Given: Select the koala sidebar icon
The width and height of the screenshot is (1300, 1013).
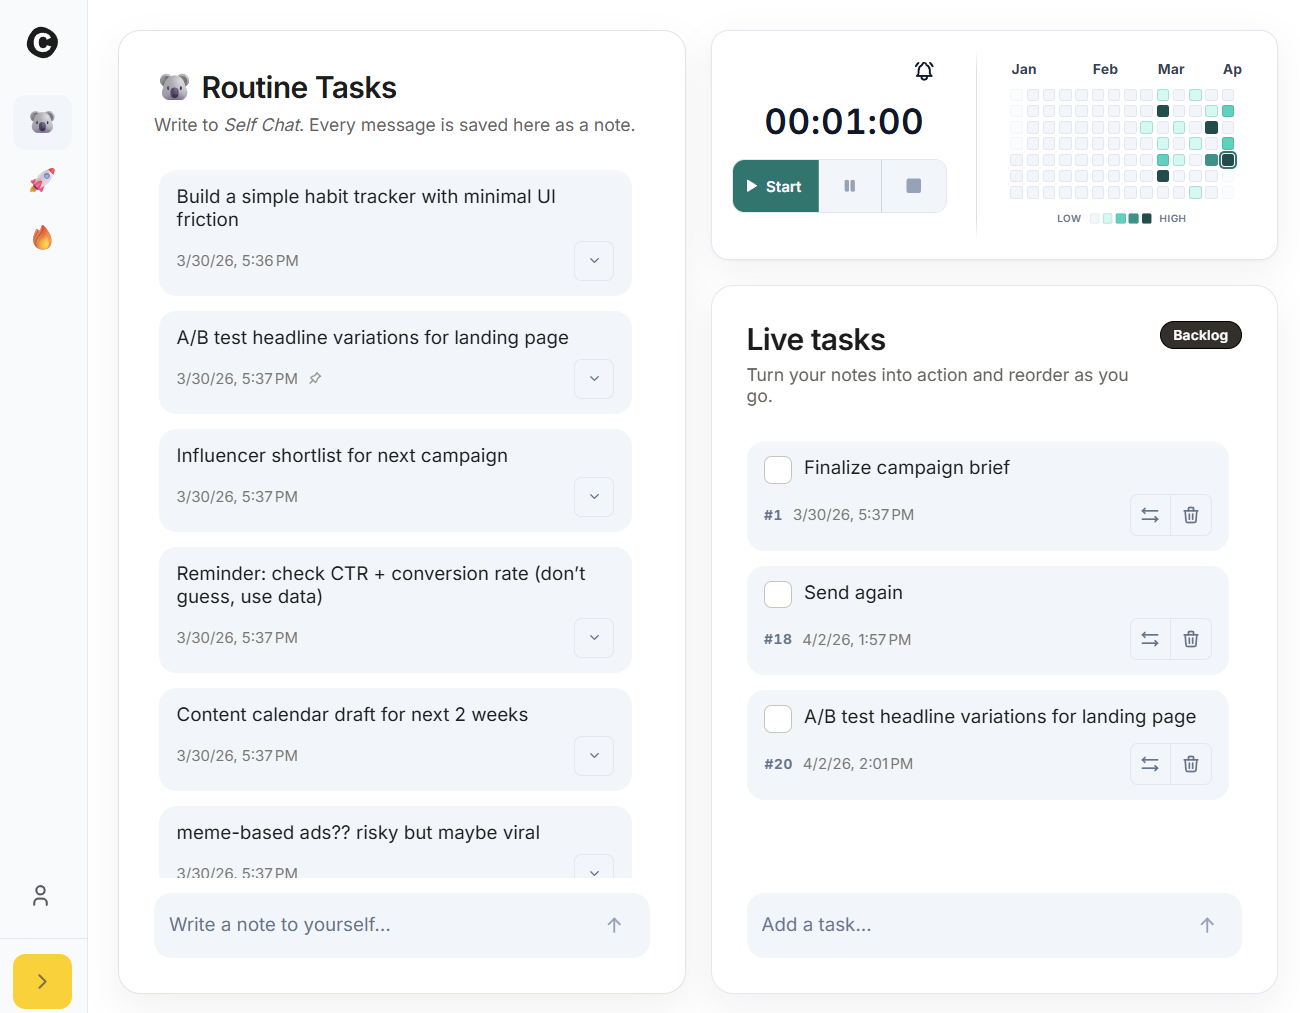Looking at the screenshot, I should pyautogui.click(x=42, y=122).
